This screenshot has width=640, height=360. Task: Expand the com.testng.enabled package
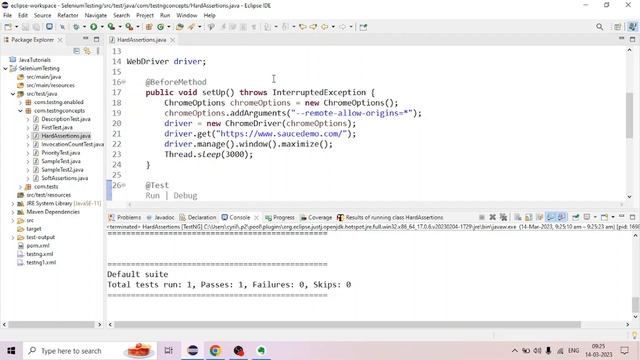tap(20, 102)
